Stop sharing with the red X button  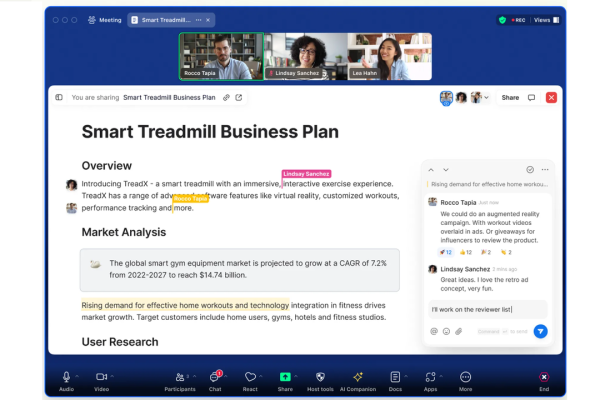pos(551,98)
